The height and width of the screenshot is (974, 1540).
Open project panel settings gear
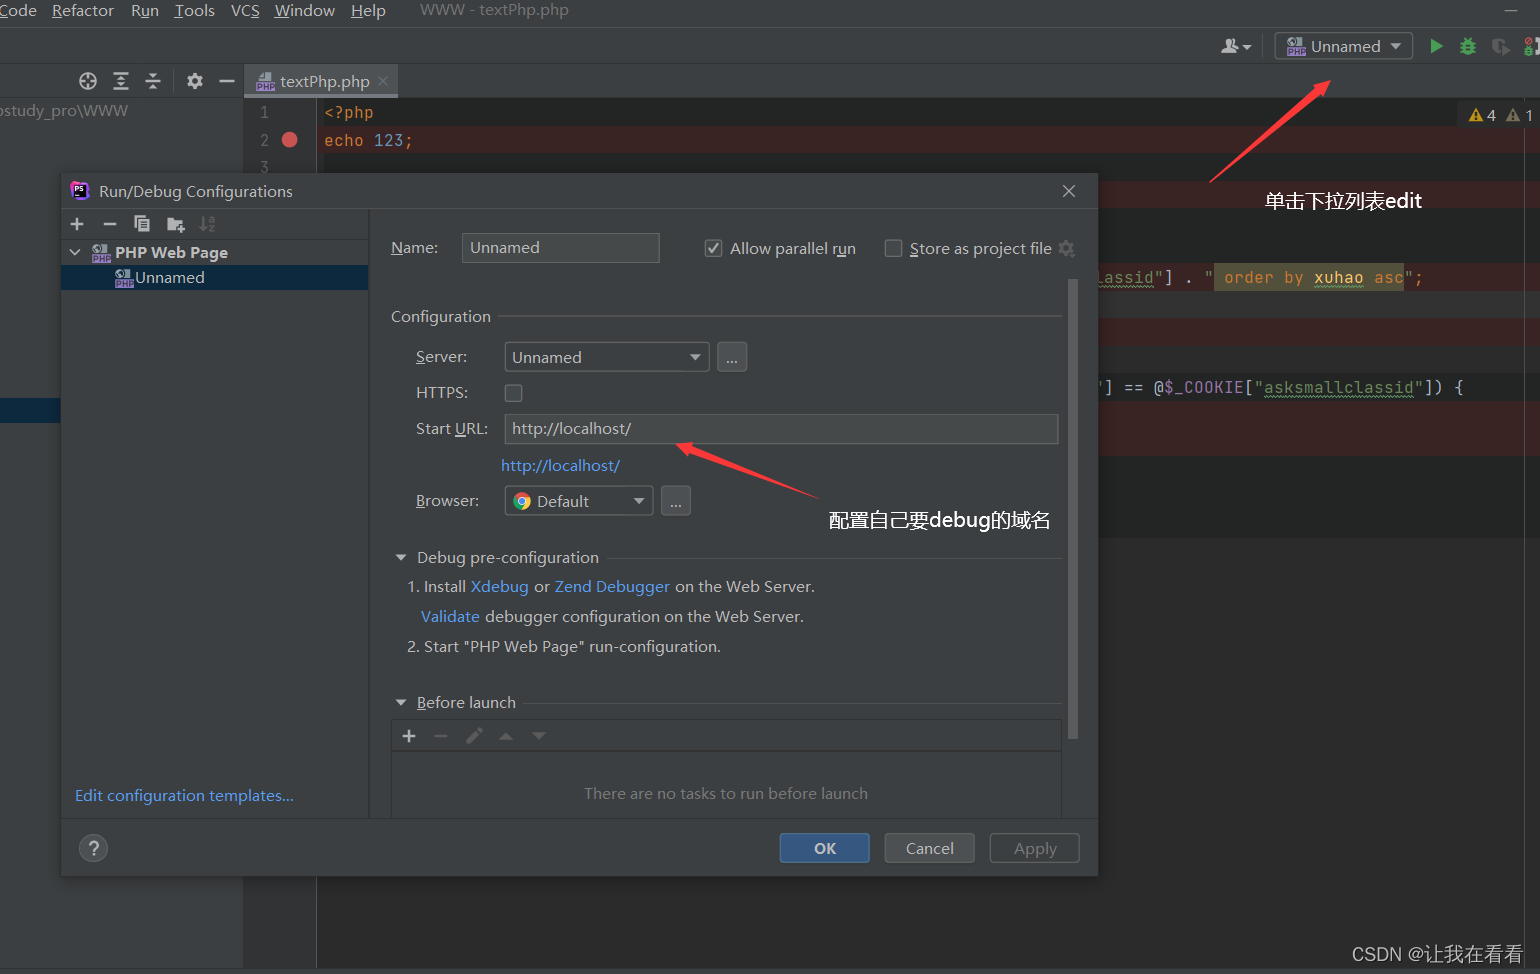pos(195,81)
